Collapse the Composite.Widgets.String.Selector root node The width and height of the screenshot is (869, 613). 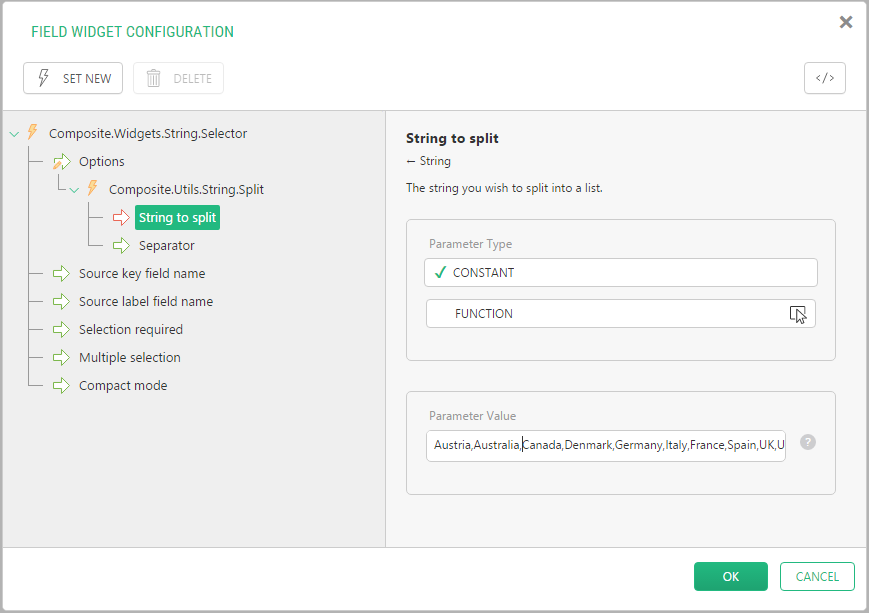[x=14, y=134]
